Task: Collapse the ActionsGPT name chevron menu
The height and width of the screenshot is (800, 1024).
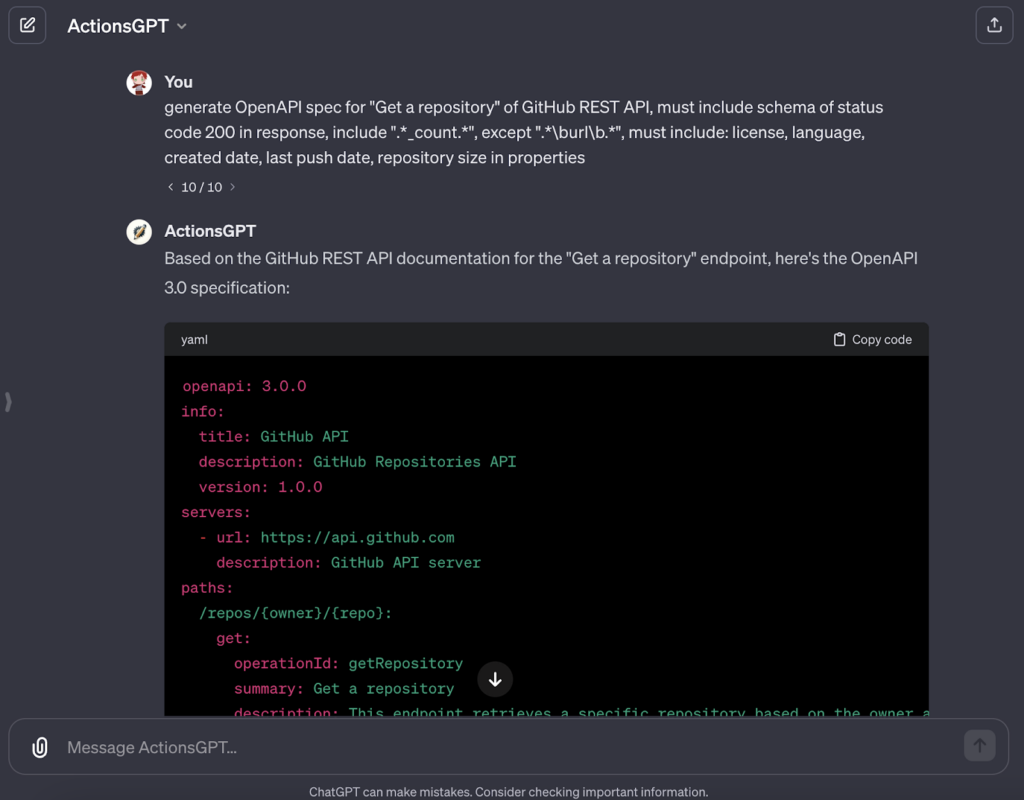Action: tap(181, 27)
